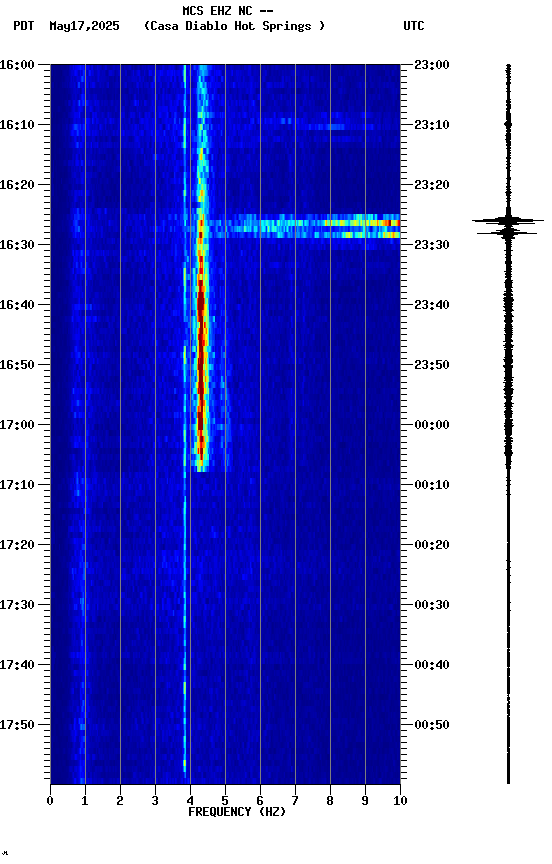Click the '00:00' UTC time label
Image resolution: width=552 pixels, height=864 pixels.
point(432,425)
